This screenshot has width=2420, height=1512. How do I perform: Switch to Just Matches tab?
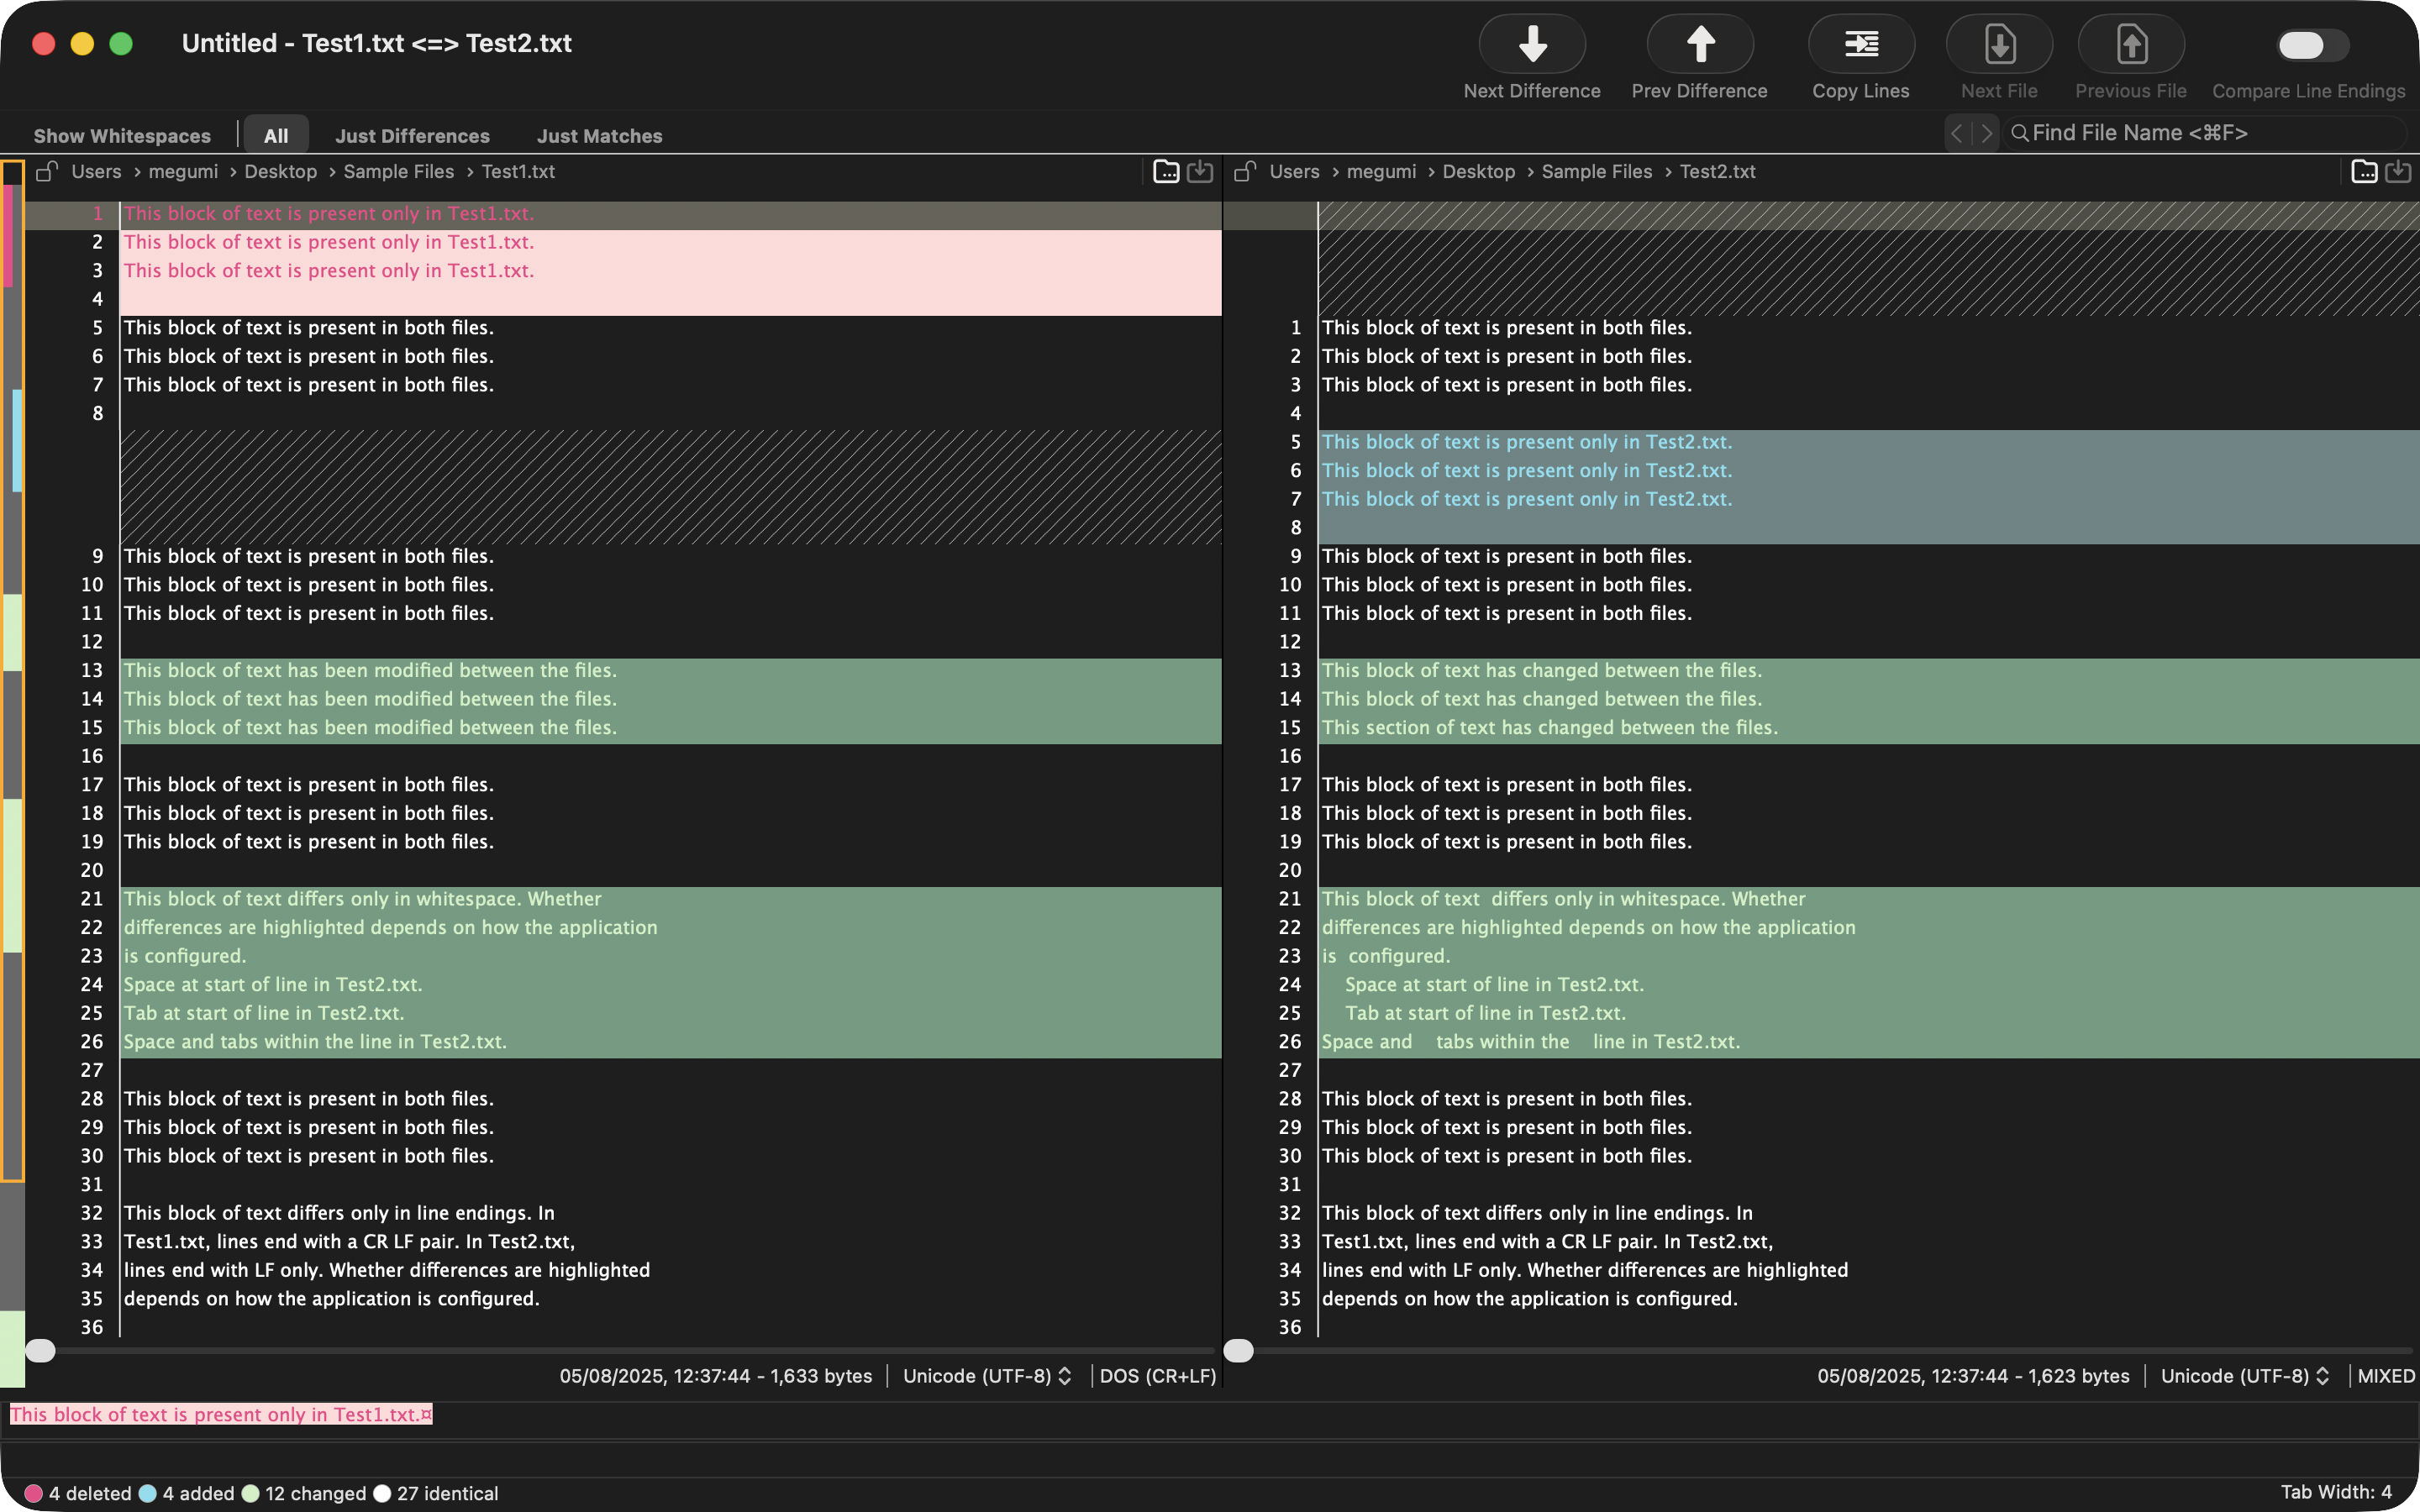tap(599, 136)
